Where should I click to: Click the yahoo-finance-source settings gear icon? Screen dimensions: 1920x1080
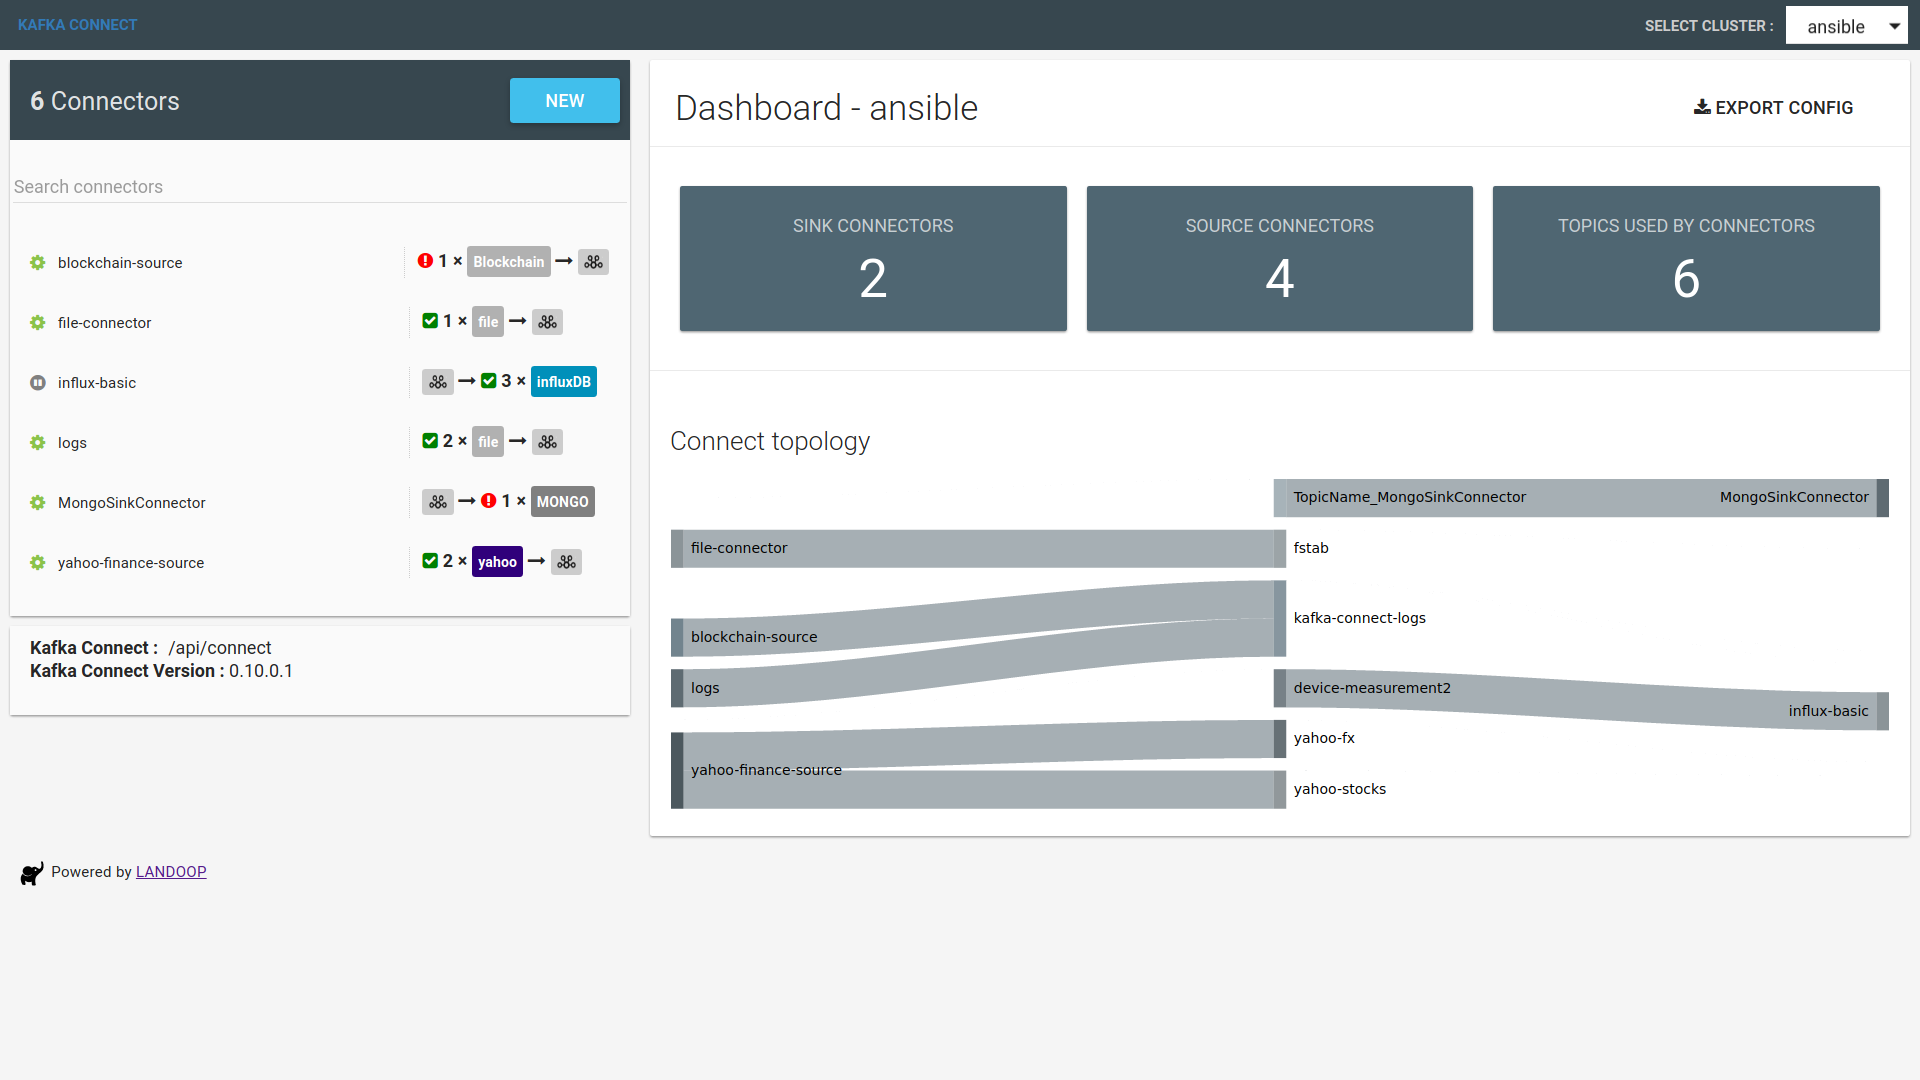(36, 562)
